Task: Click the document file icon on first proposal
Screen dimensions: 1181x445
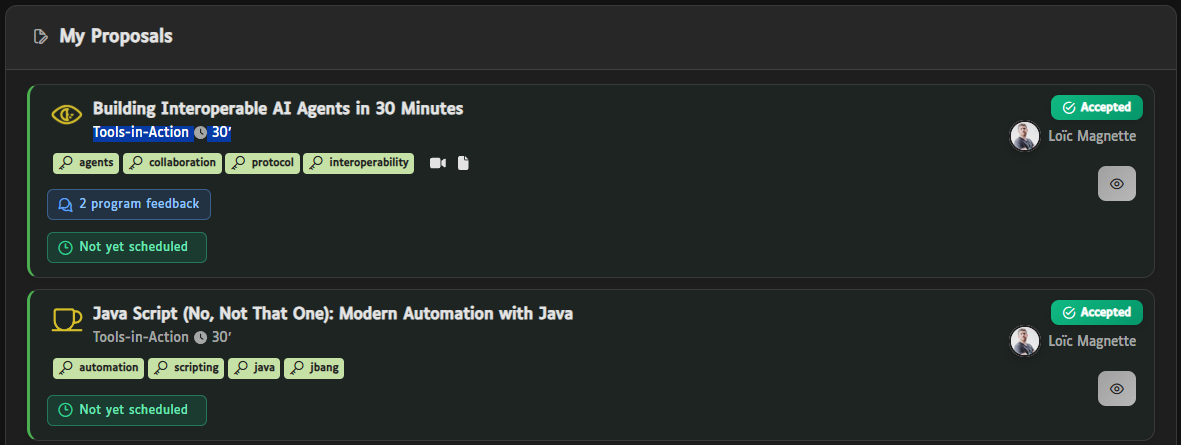Action: coord(463,163)
